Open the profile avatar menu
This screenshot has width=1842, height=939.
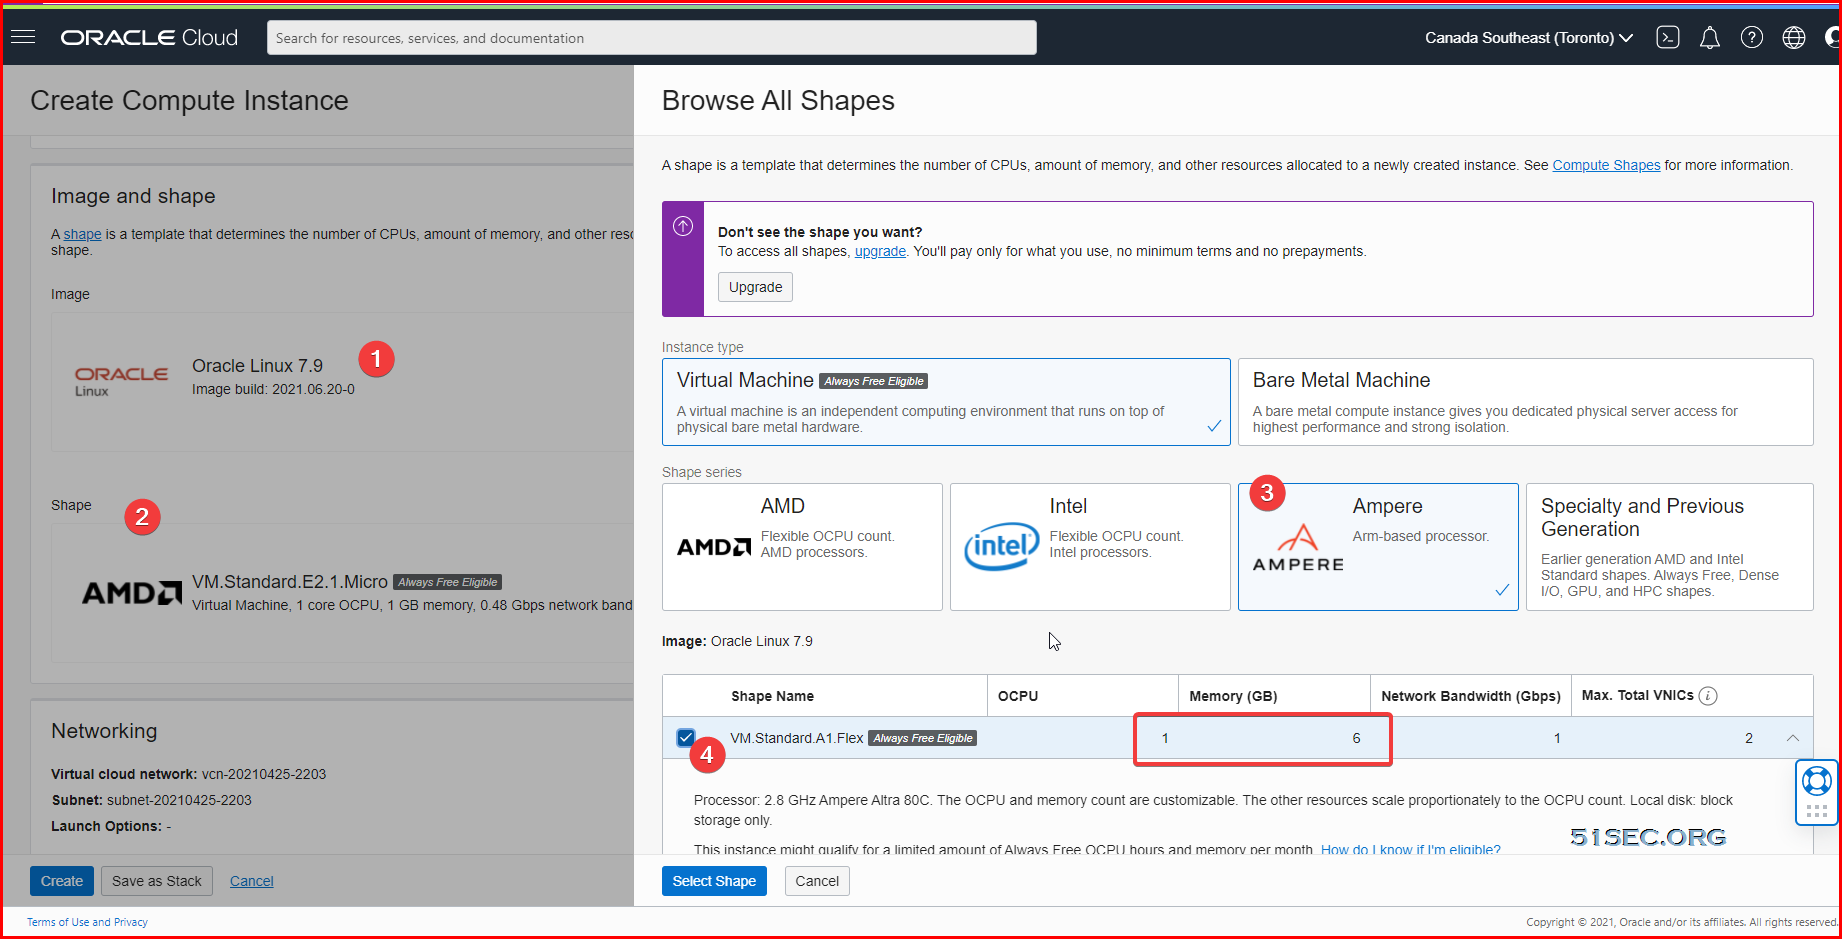1832,37
